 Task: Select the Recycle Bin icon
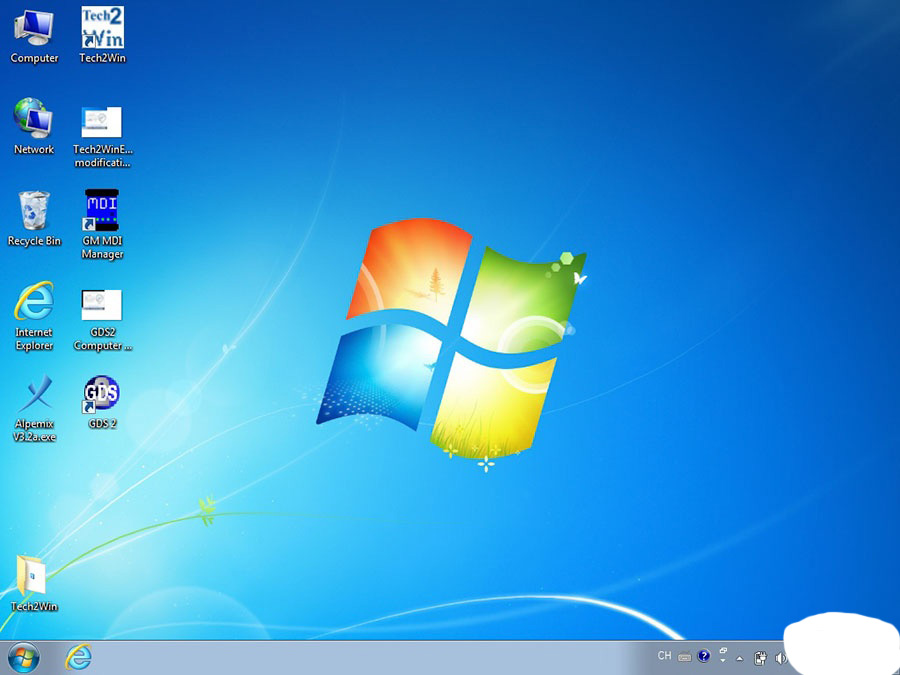point(34,219)
